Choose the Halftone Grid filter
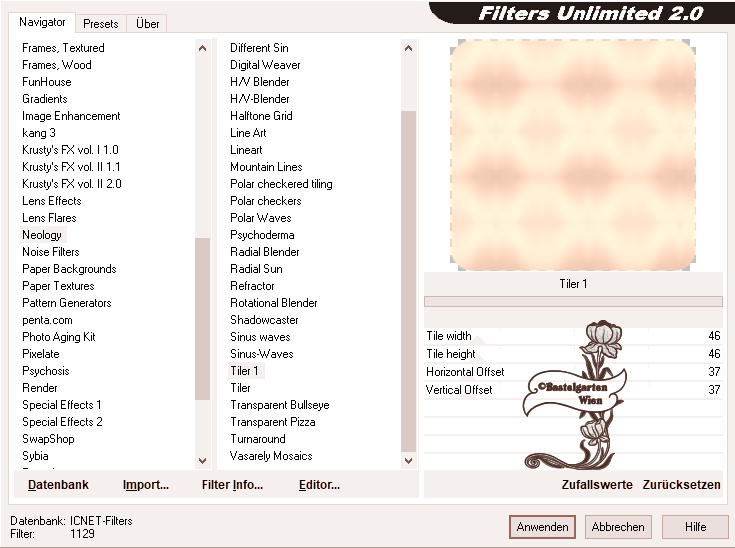The height and width of the screenshot is (548, 735). point(261,116)
